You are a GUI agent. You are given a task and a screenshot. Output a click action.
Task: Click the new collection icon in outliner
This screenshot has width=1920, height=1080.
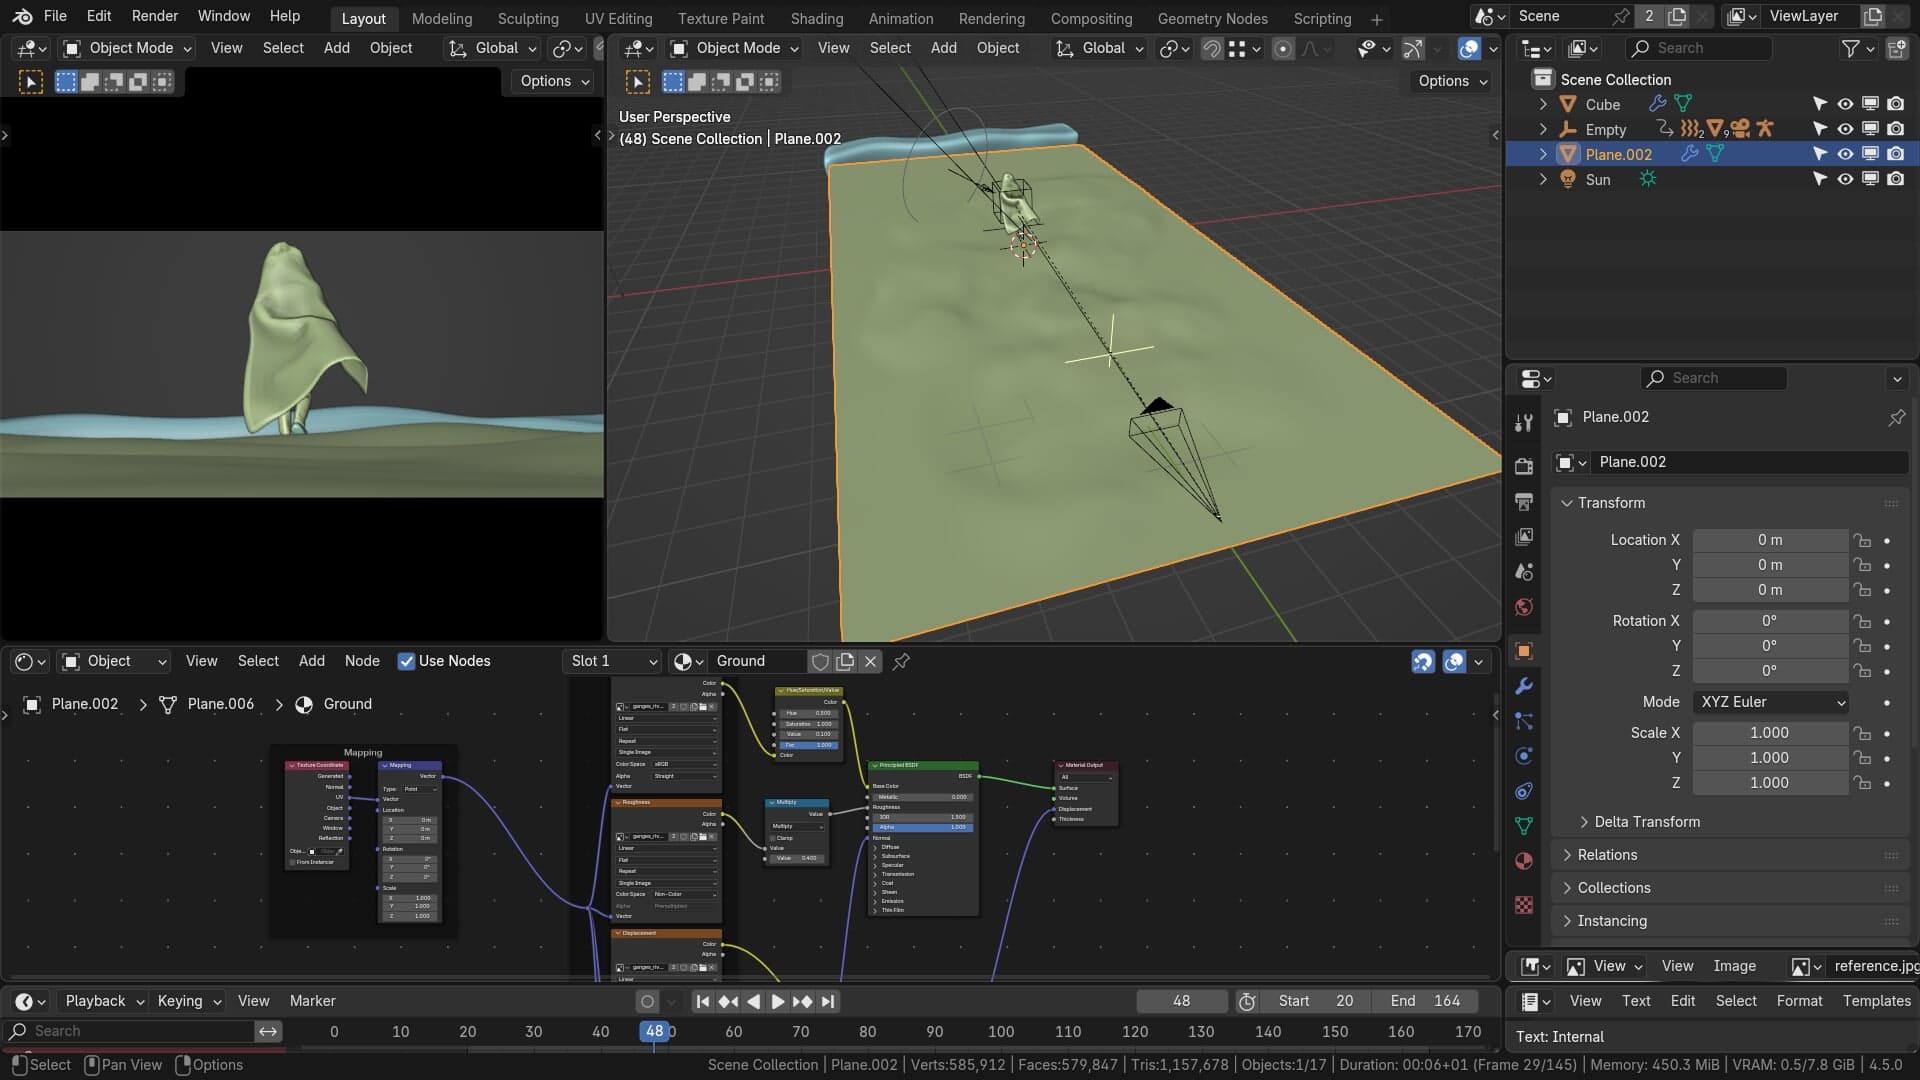1896,48
